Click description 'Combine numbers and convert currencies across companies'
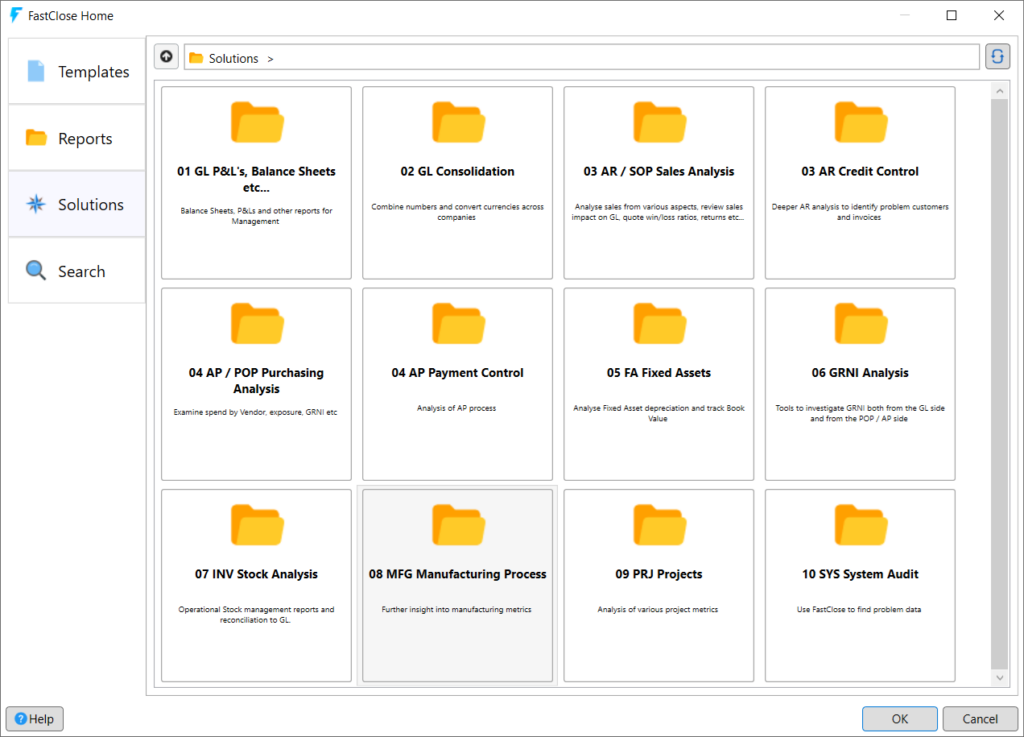This screenshot has width=1024, height=737. point(457,212)
